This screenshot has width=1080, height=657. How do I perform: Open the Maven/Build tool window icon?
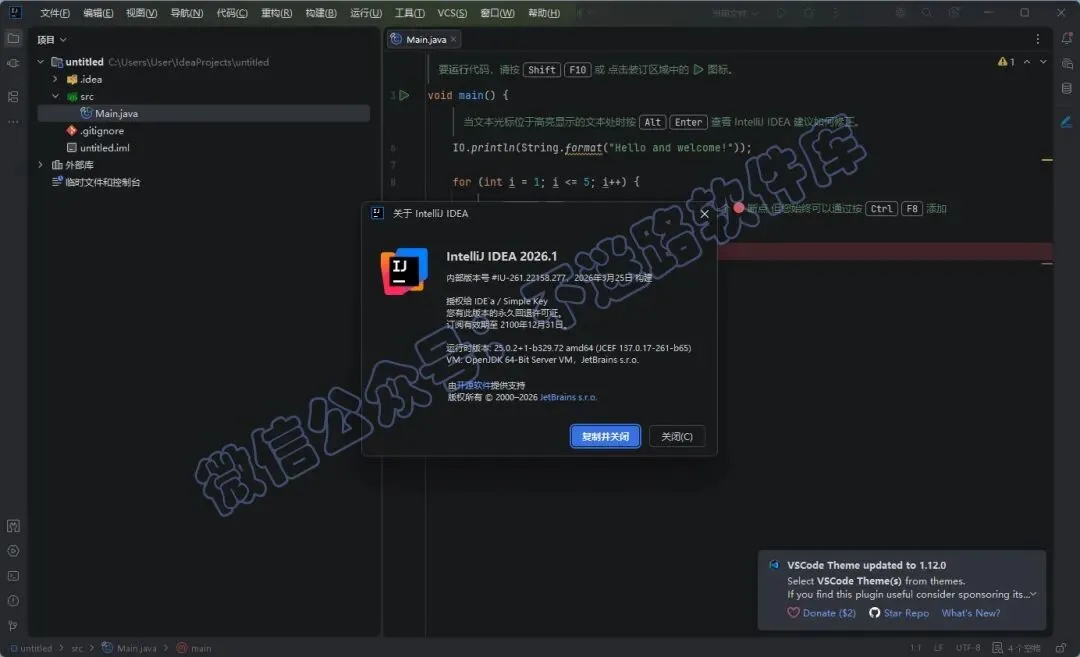pos(13,526)
